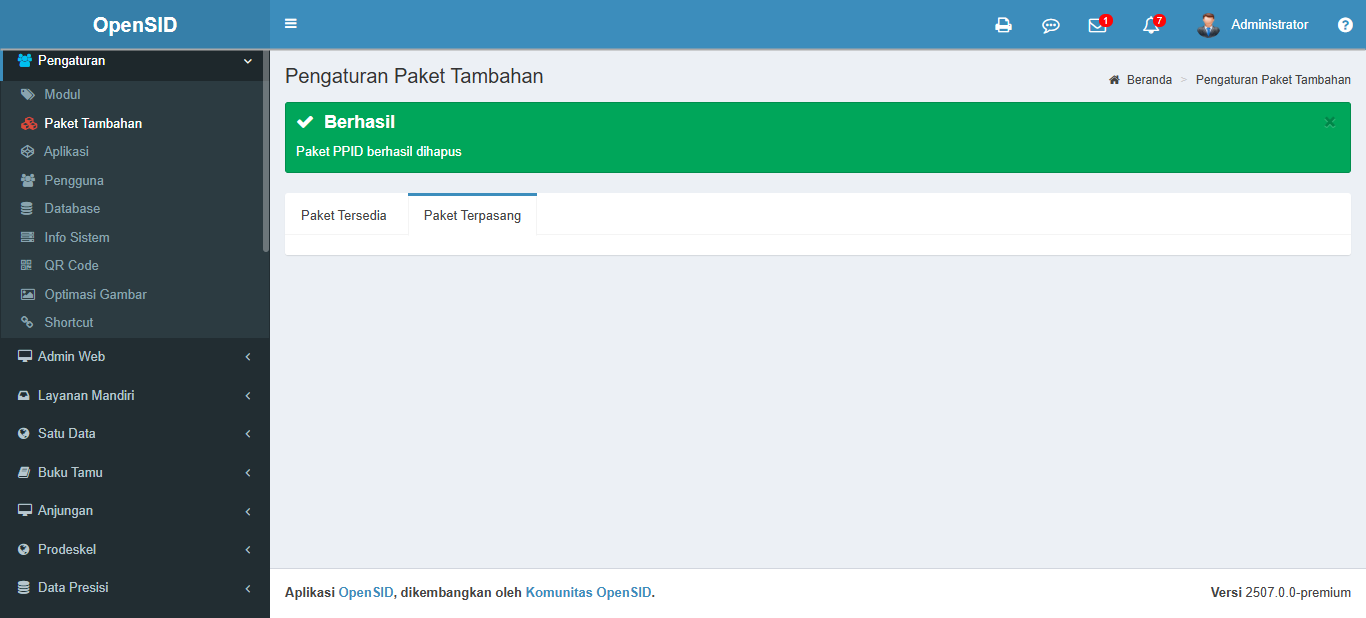Switch to the Paket Tersedia tab
This screenshot has height=618, width=1366.
tap(344, 215)
